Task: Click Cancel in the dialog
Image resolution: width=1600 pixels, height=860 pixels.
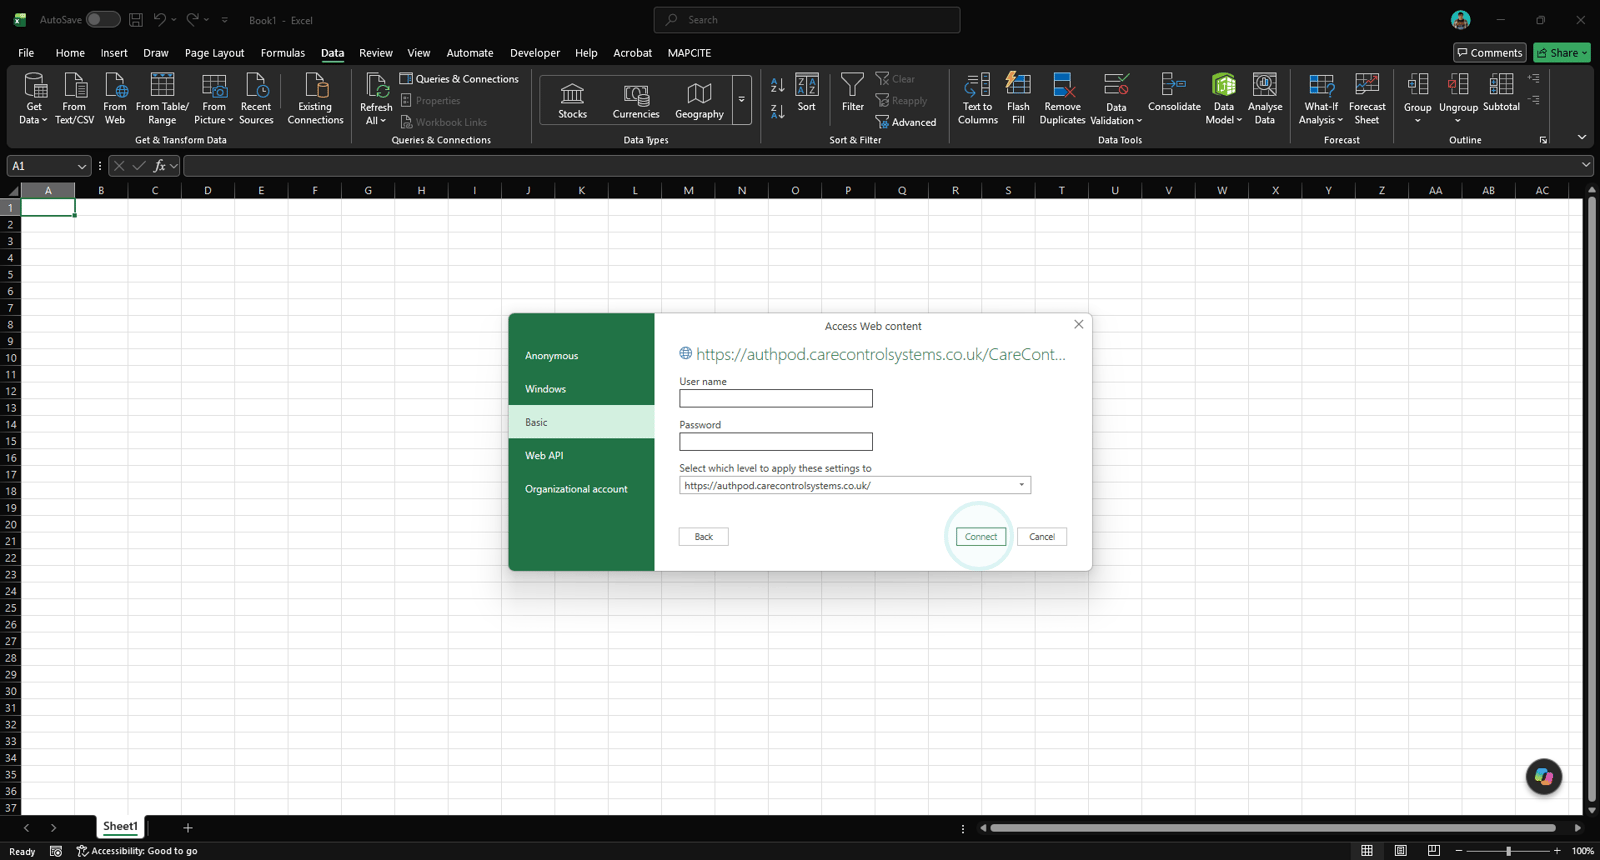Action: 1042,537
